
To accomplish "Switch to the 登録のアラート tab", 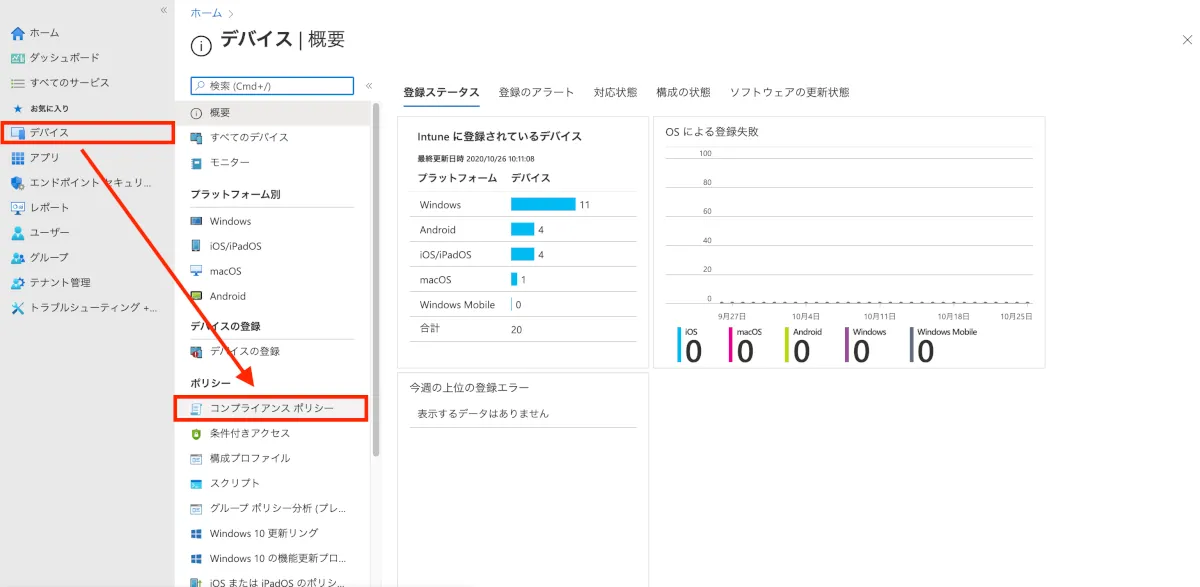I will tap(536, 92).
